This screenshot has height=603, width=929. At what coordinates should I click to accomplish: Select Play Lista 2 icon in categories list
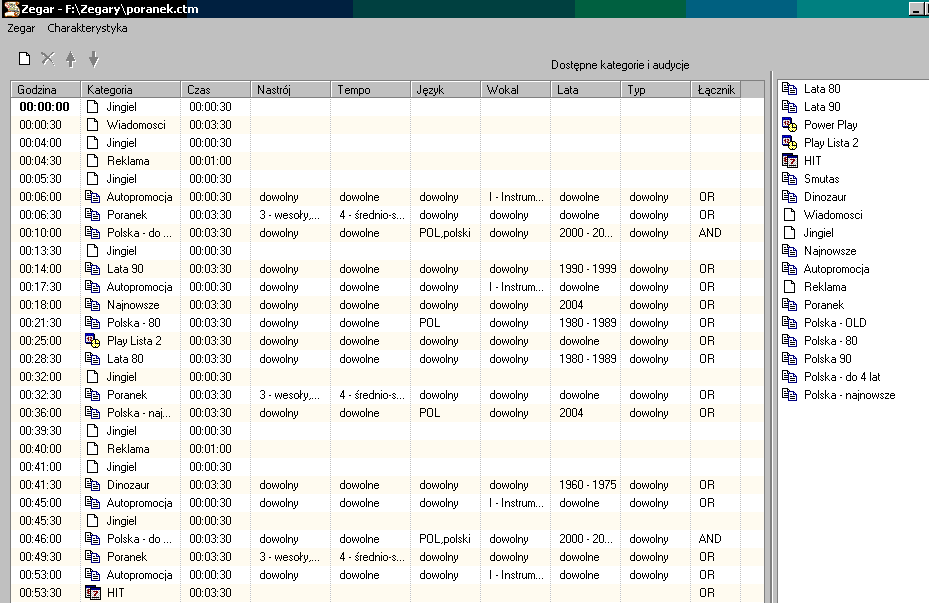(x=789, y=143)
